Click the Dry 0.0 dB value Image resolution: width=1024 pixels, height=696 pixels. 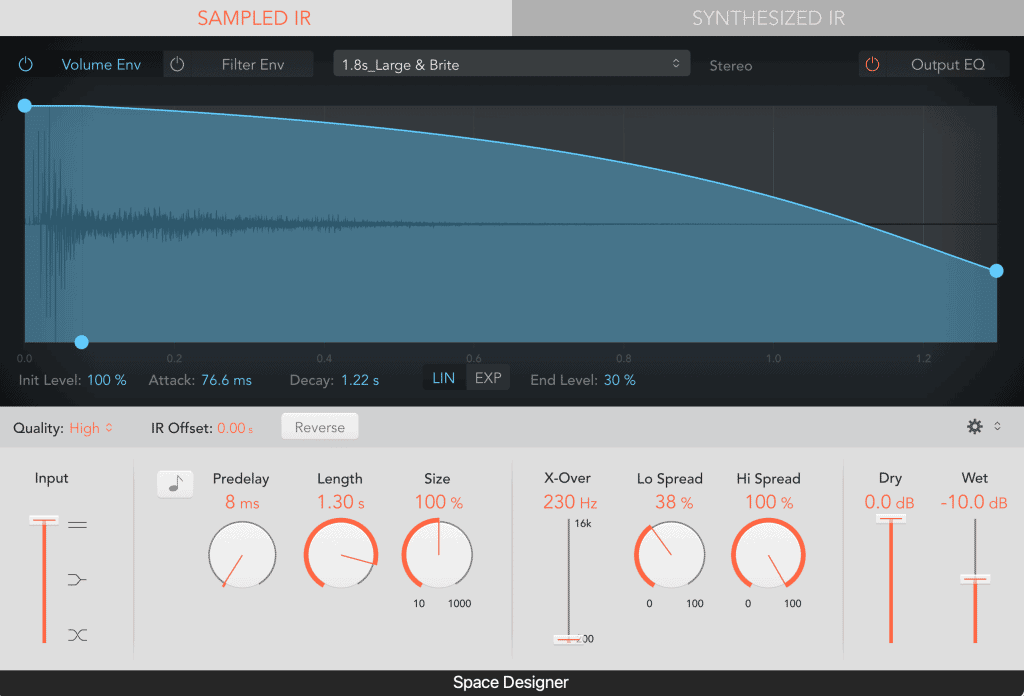[889, 502]
